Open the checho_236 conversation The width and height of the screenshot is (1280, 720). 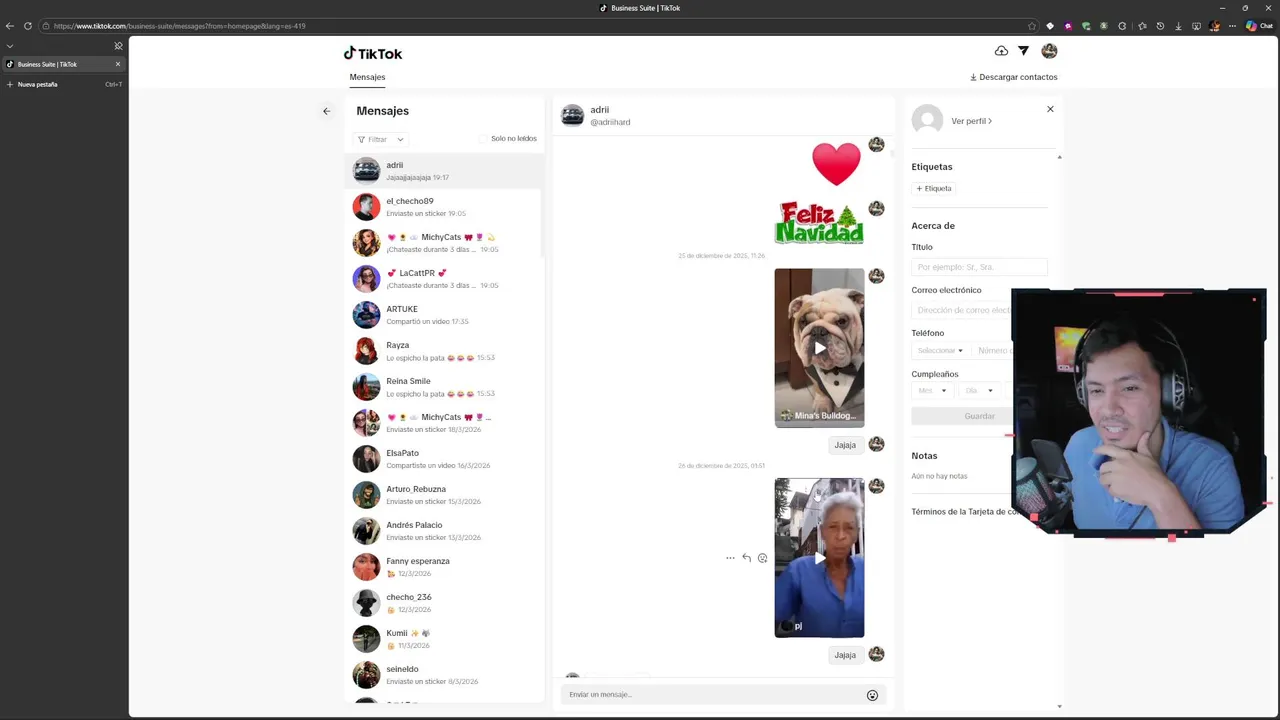445,603
